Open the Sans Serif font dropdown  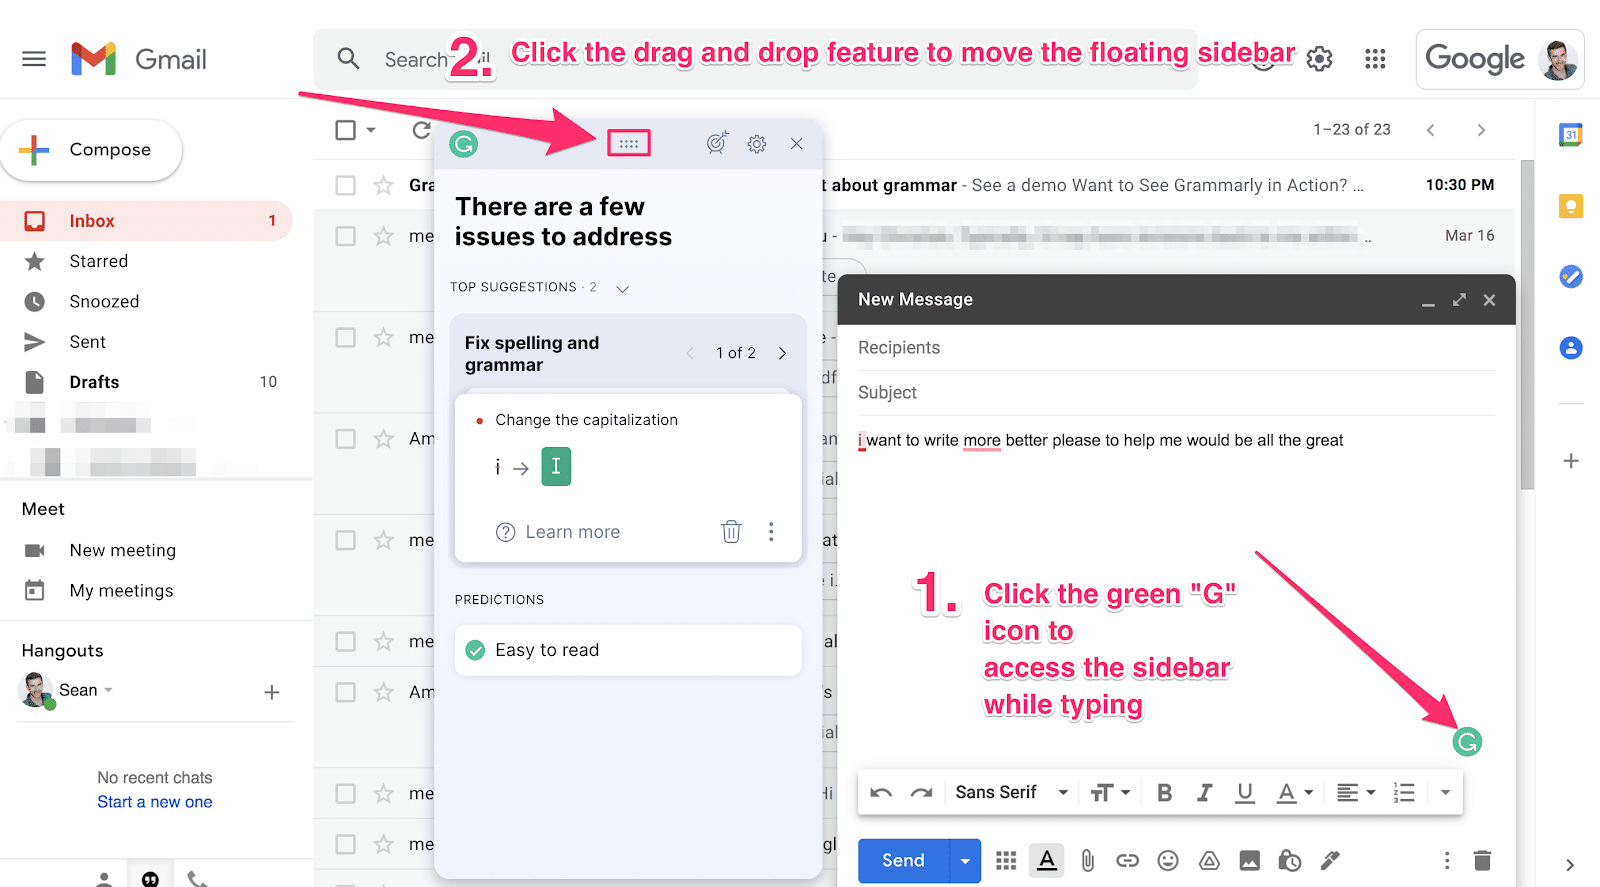(x=1012, y=793)
